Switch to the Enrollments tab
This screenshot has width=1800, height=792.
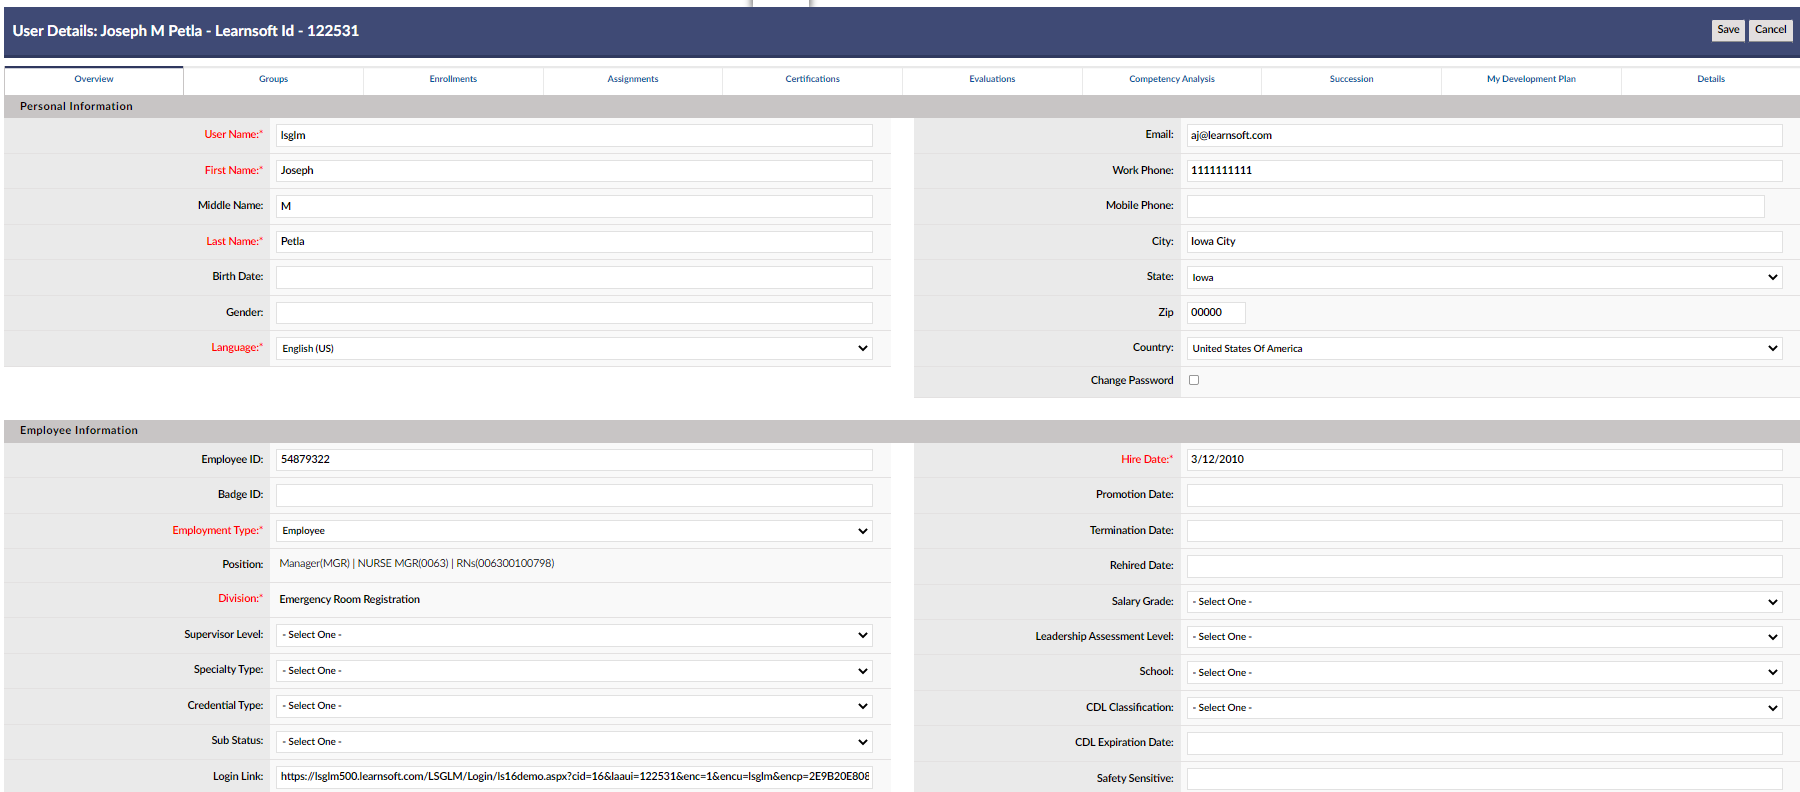coord(453,79)
